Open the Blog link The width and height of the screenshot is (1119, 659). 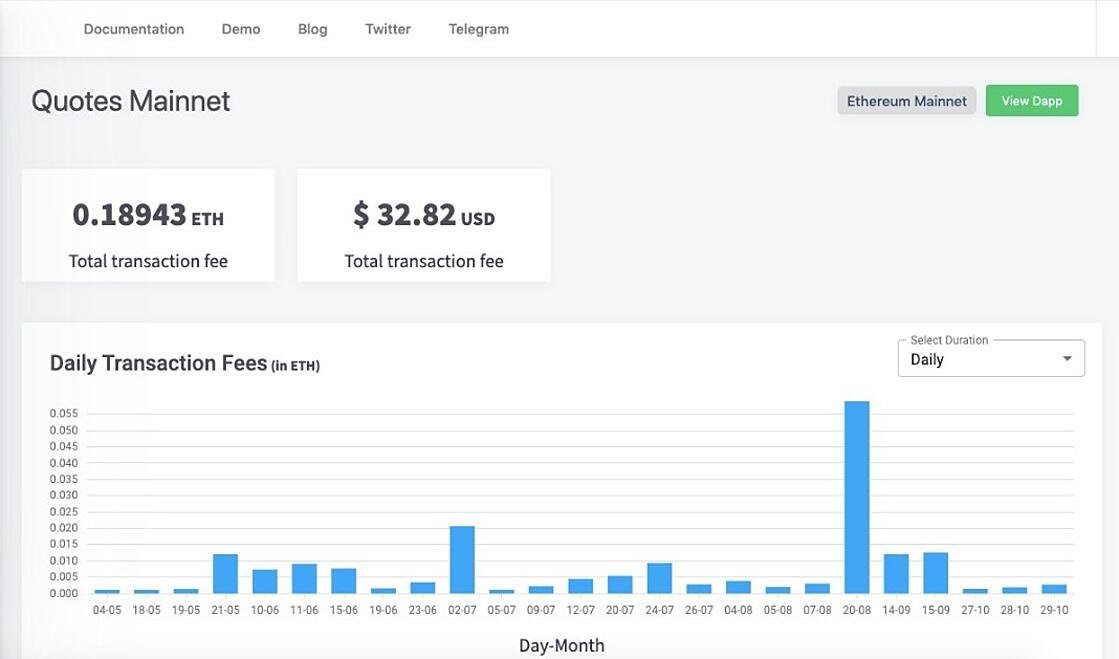[312, 29]
